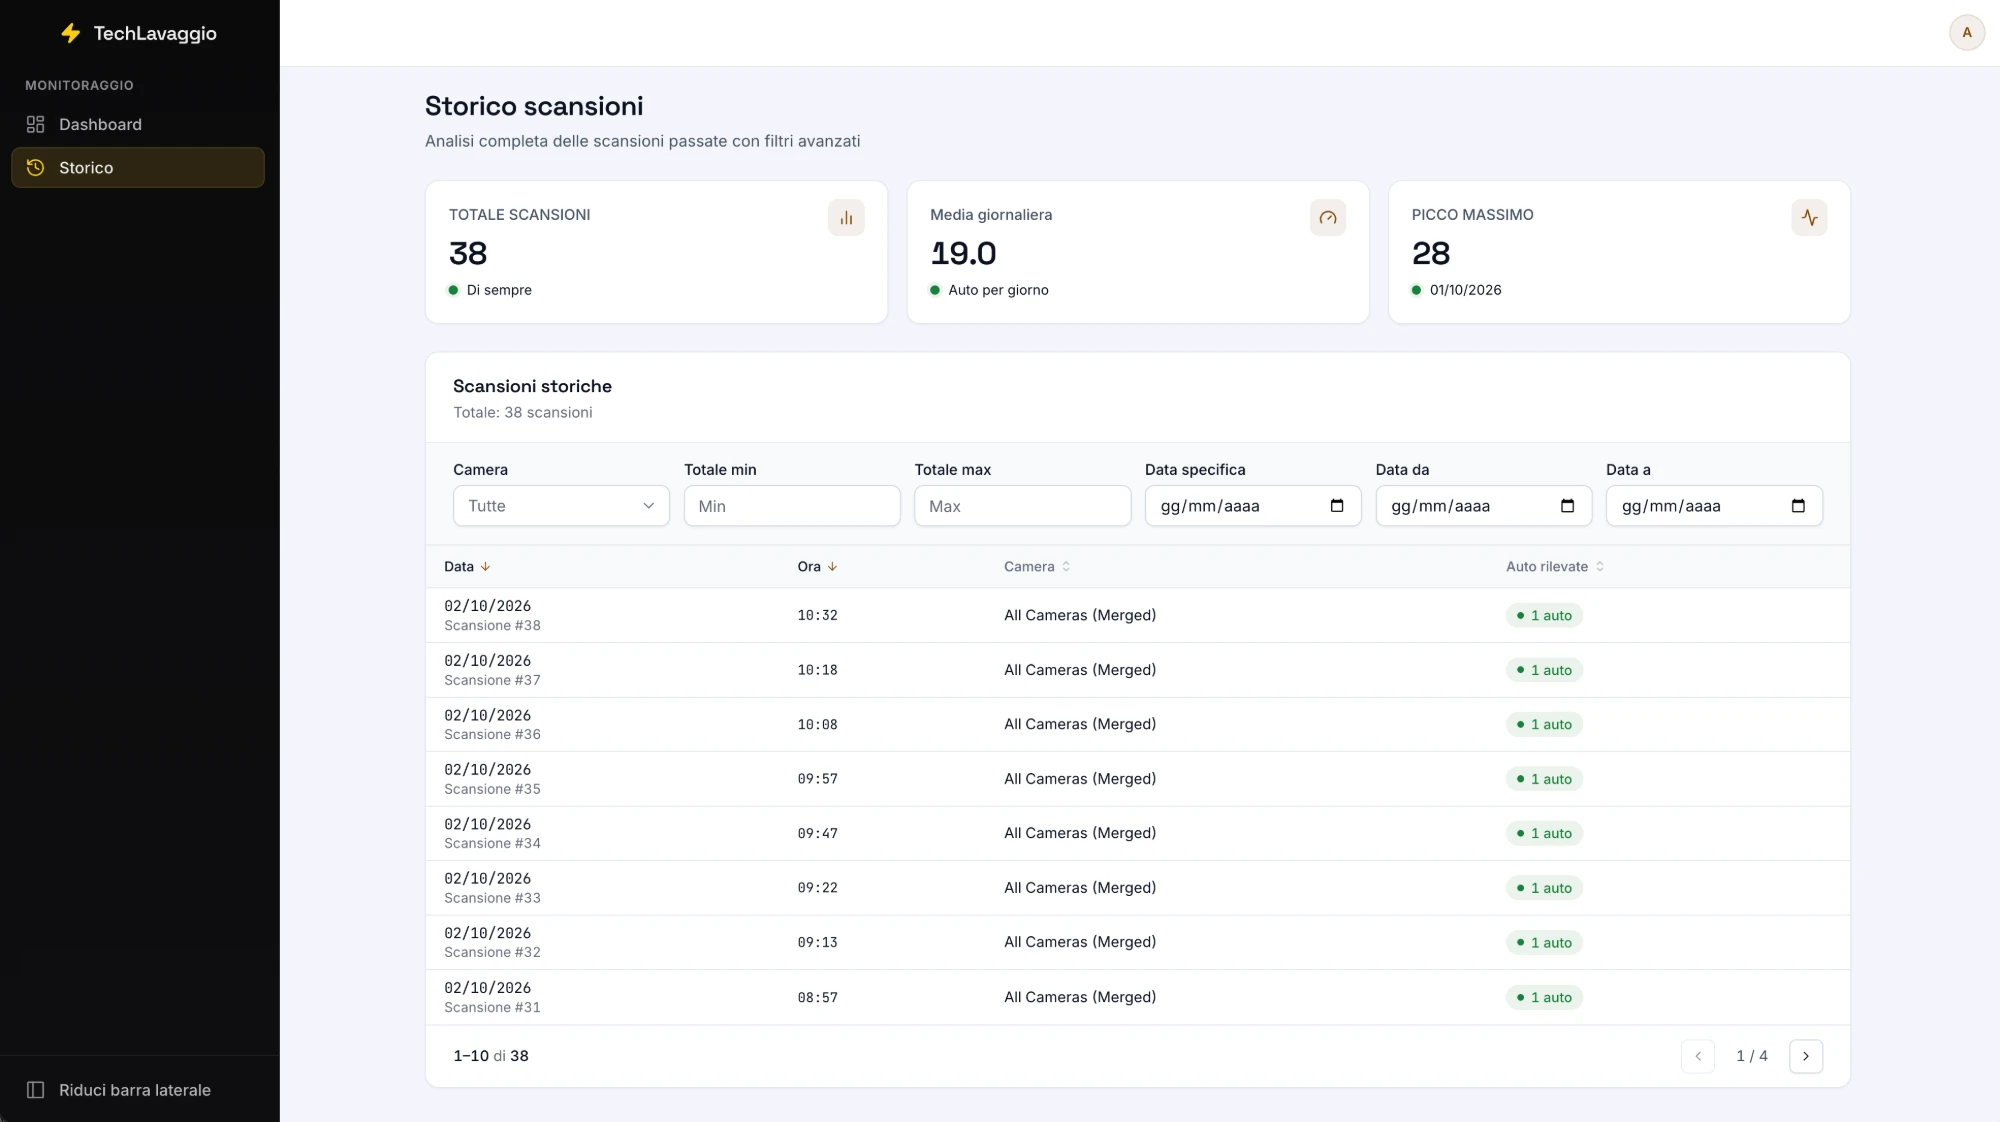Click the 09:47 time cell

(817, 833)
